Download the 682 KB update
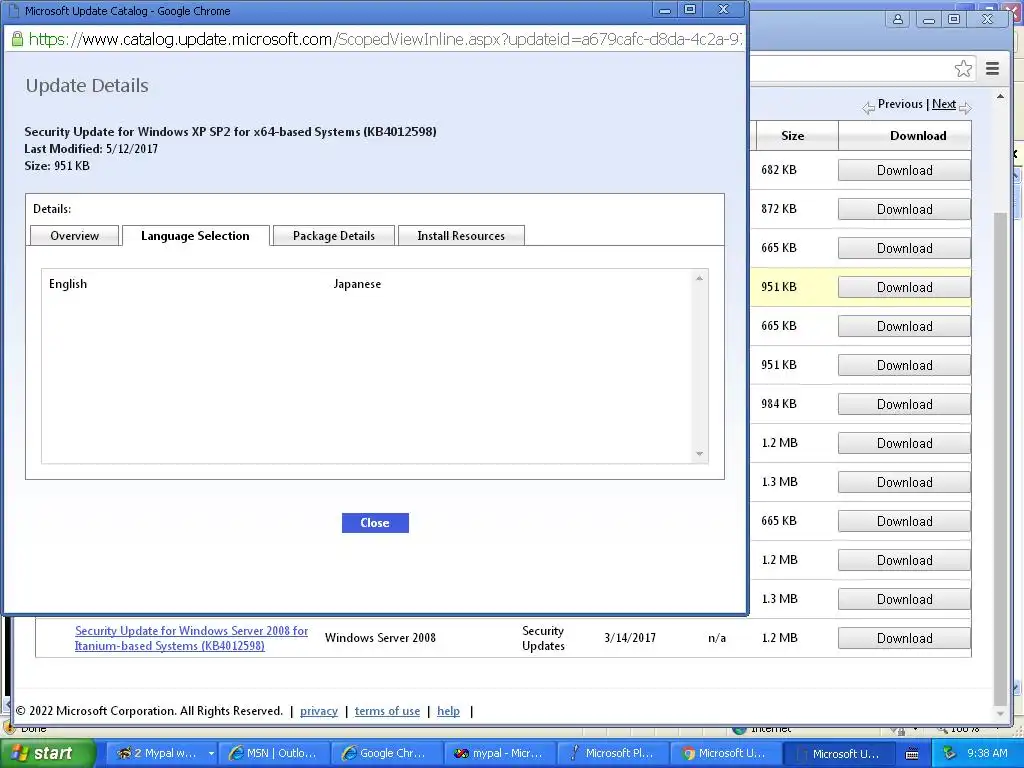The width and height of the screenshot is (1024, 768). point(904,170)
